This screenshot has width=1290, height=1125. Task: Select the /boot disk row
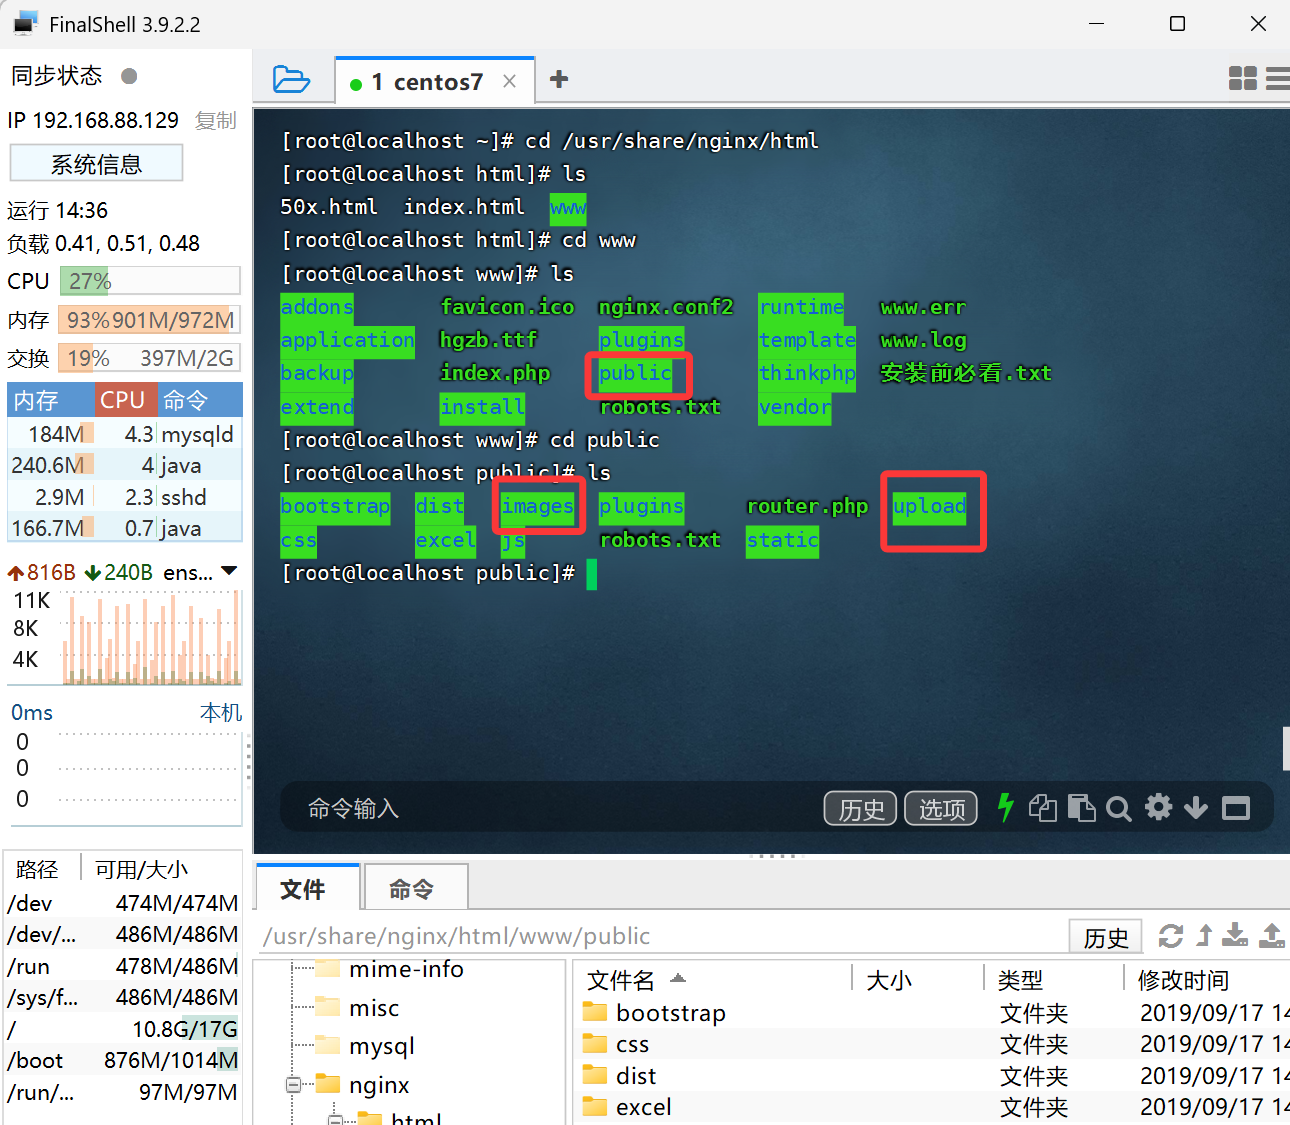[x=124, y=1060]
